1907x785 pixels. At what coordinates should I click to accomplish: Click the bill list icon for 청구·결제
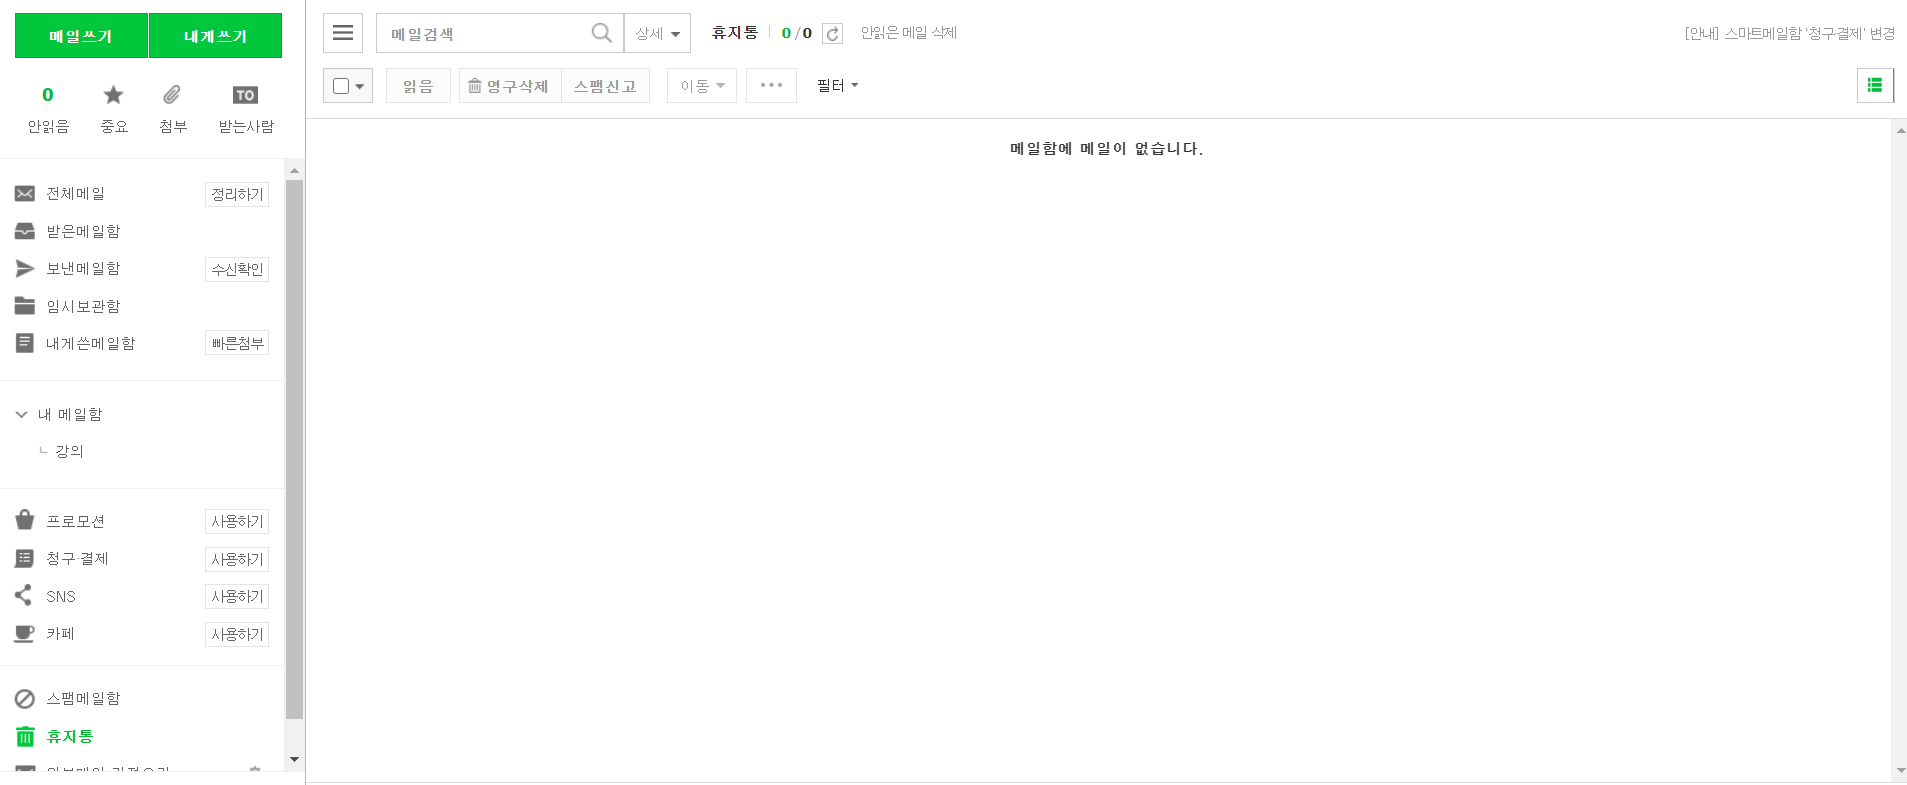pos(25,558)
